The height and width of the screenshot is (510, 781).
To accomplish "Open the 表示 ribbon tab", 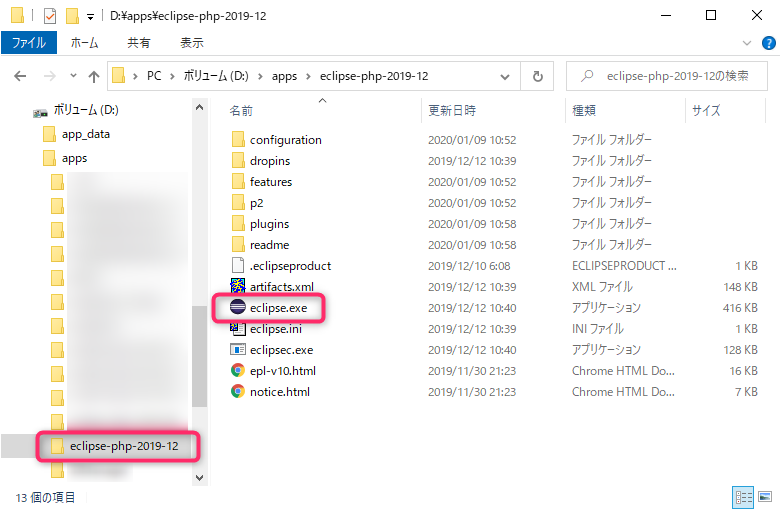I will point(192,43).
